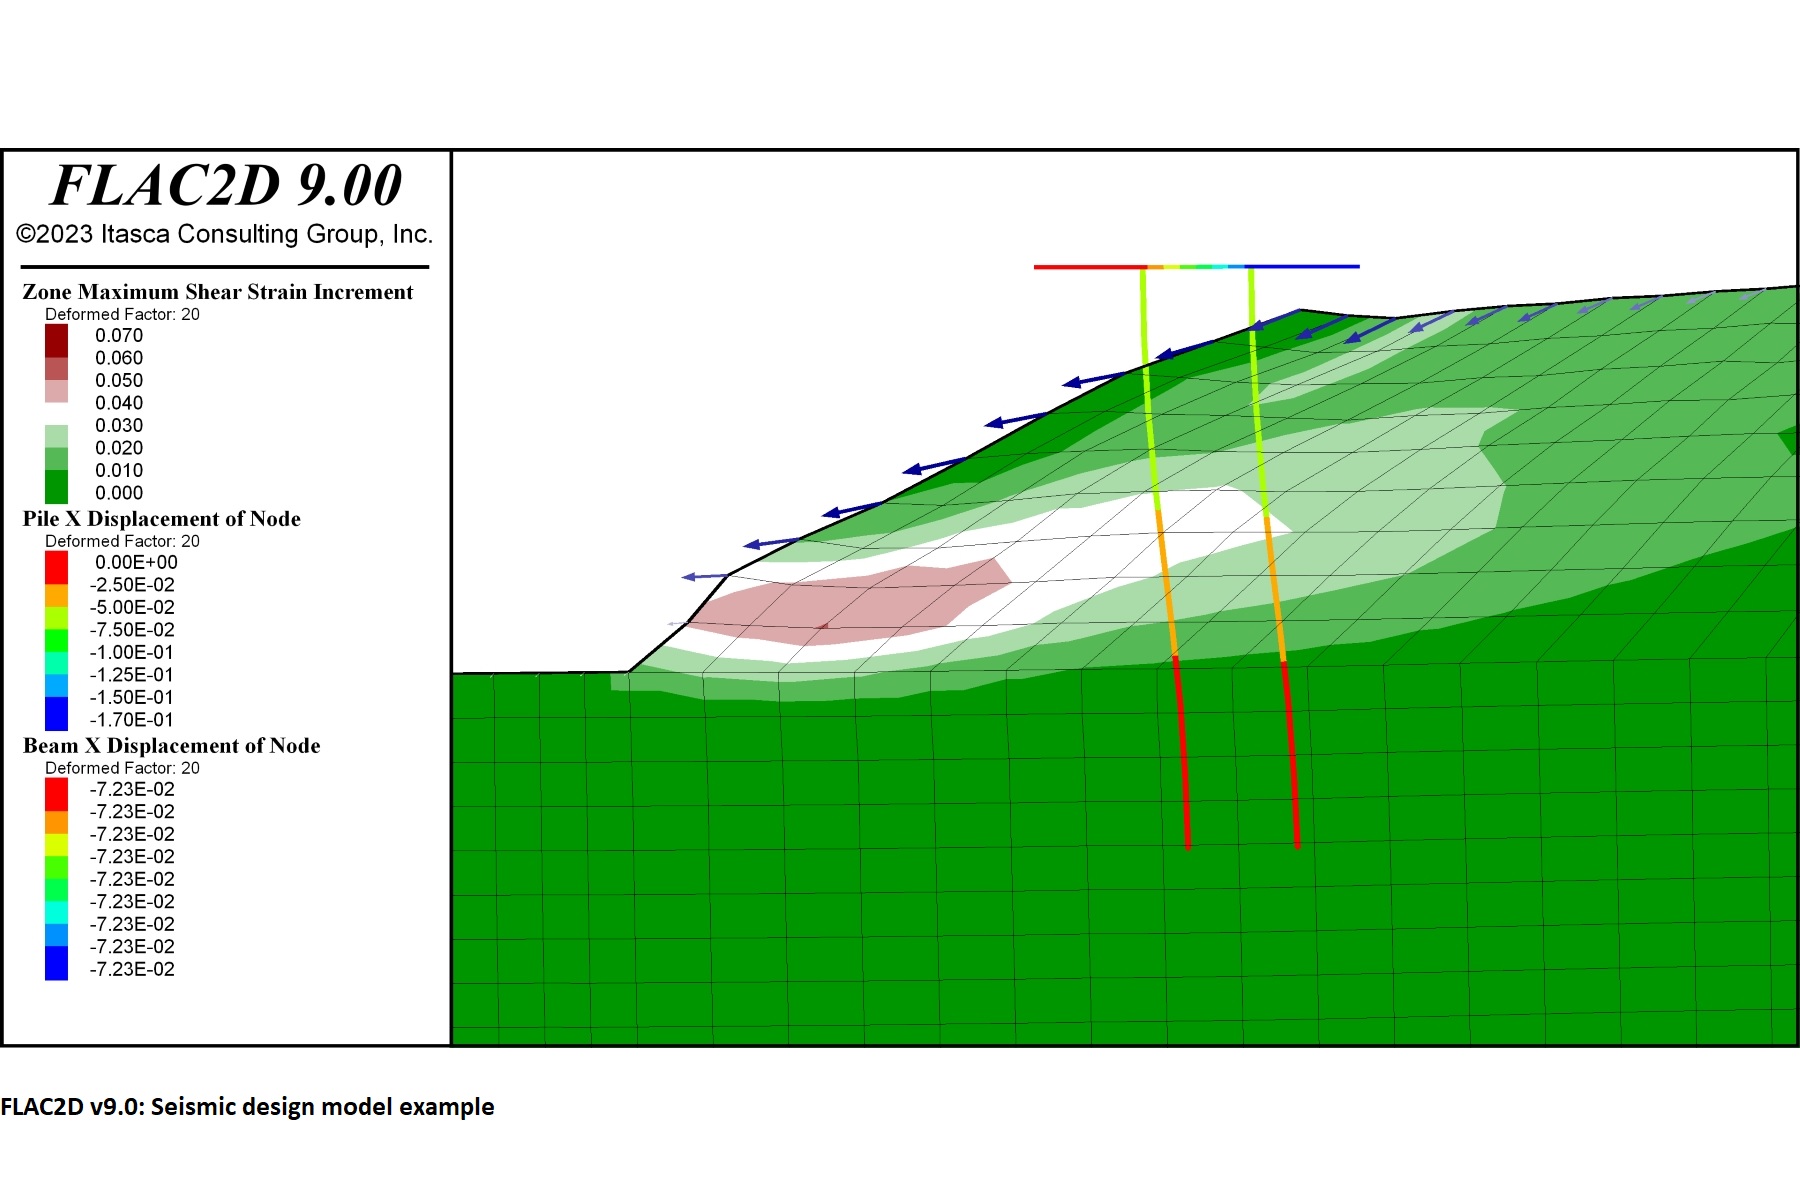1800x1200 pixels.
Task: Click the 0.000 shear strain legend value
Action: [x=119, y=493]
